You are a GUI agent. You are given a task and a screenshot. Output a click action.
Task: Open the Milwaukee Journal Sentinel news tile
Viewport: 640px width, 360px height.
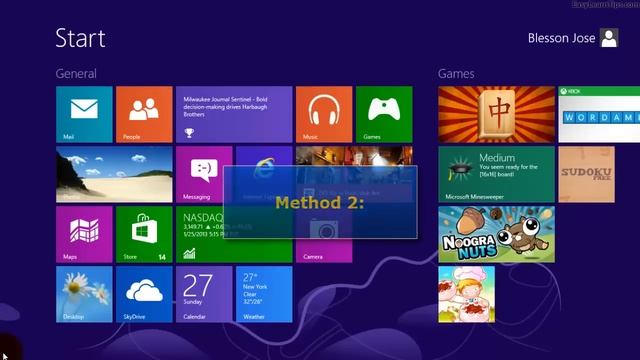[234, 114]
